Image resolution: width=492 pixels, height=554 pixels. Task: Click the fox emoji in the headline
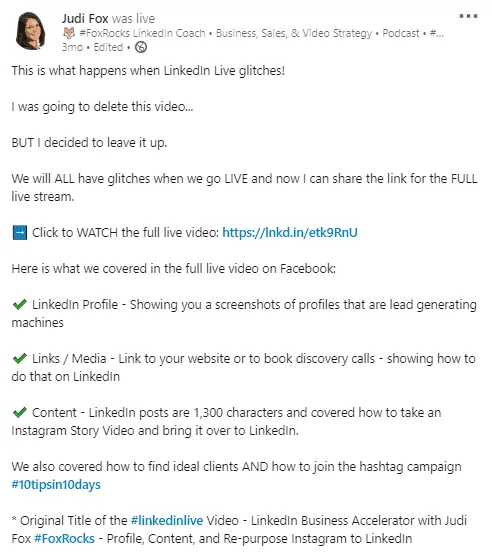tap(69, 33)
